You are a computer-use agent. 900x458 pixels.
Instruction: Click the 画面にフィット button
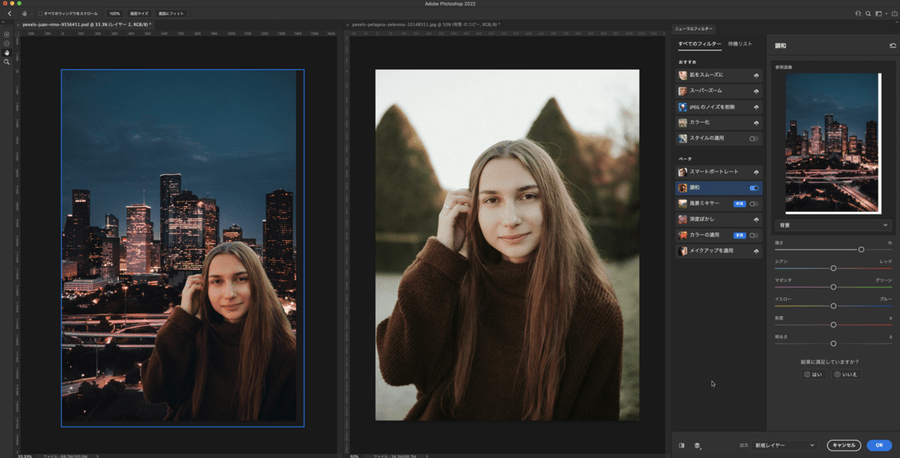point(170,13)
